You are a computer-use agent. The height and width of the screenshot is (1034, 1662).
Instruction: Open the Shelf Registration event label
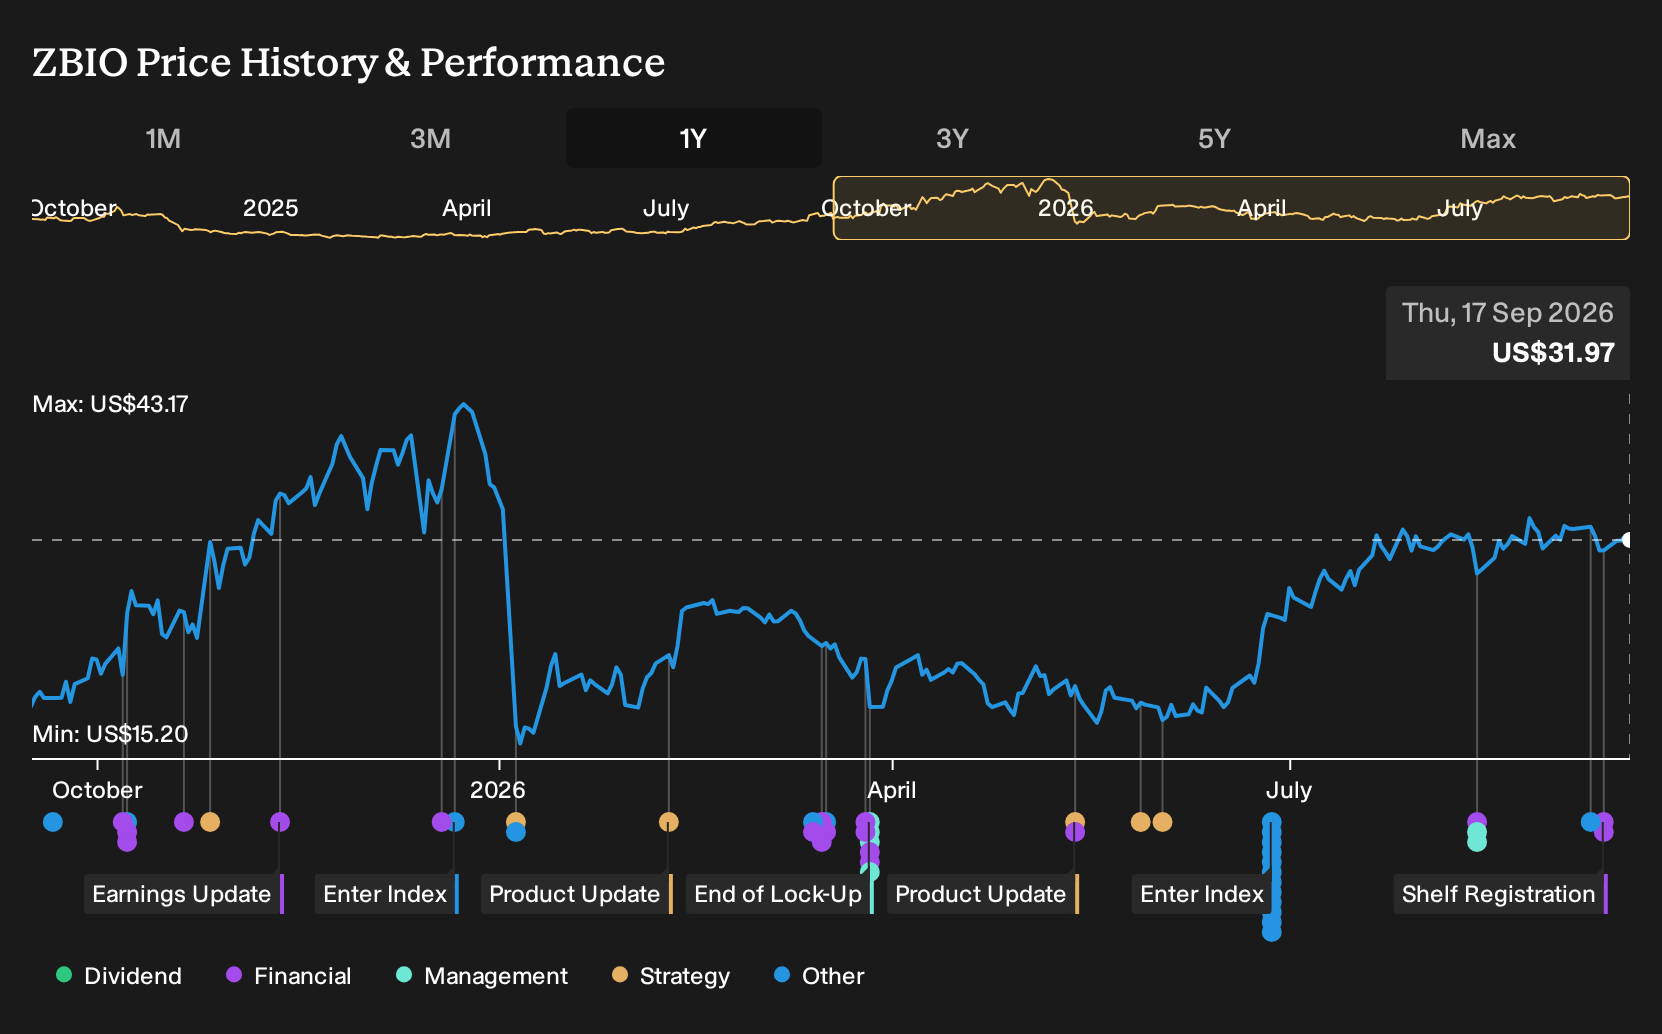(x=1498, y=894)
